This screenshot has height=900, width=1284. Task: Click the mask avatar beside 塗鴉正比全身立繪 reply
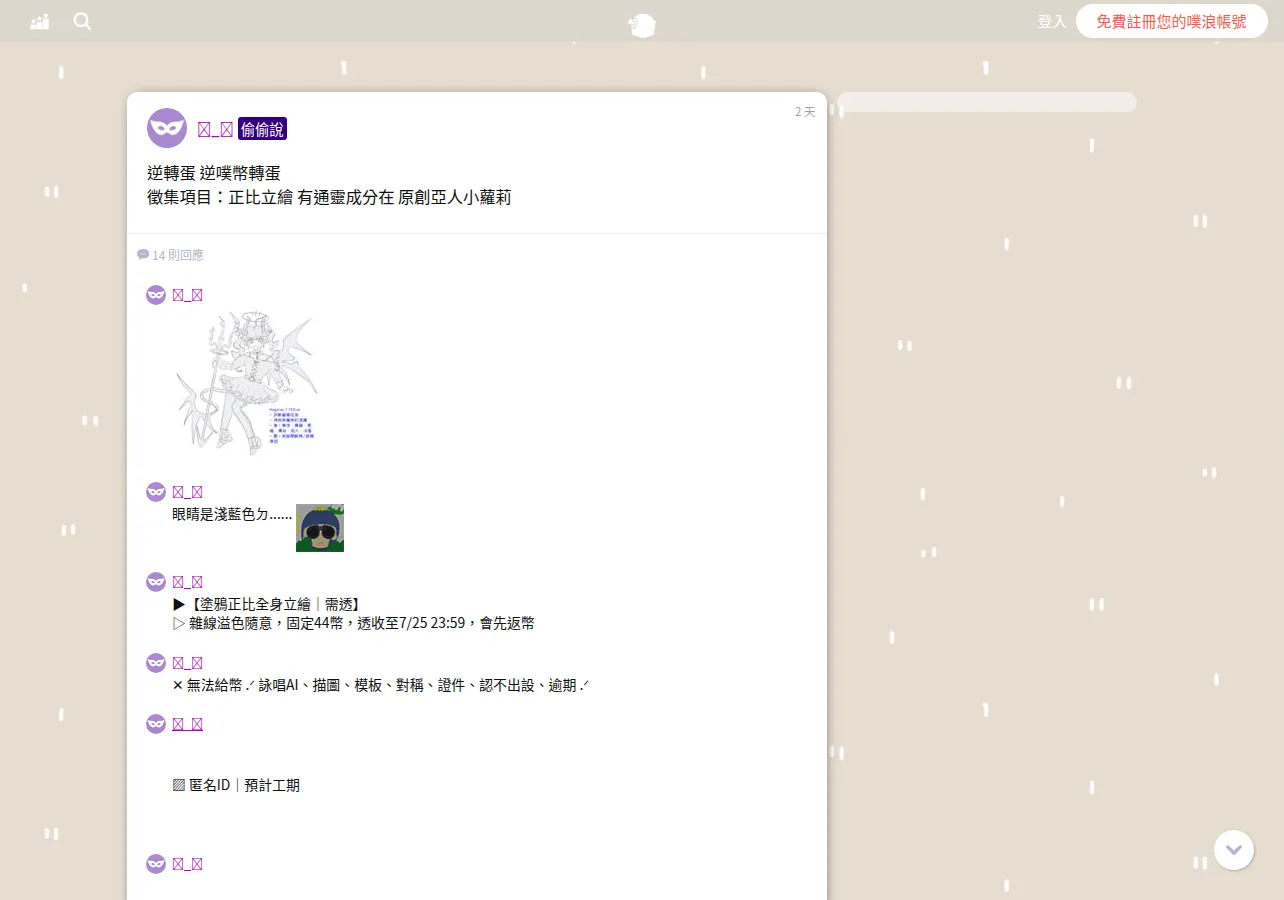156,582
